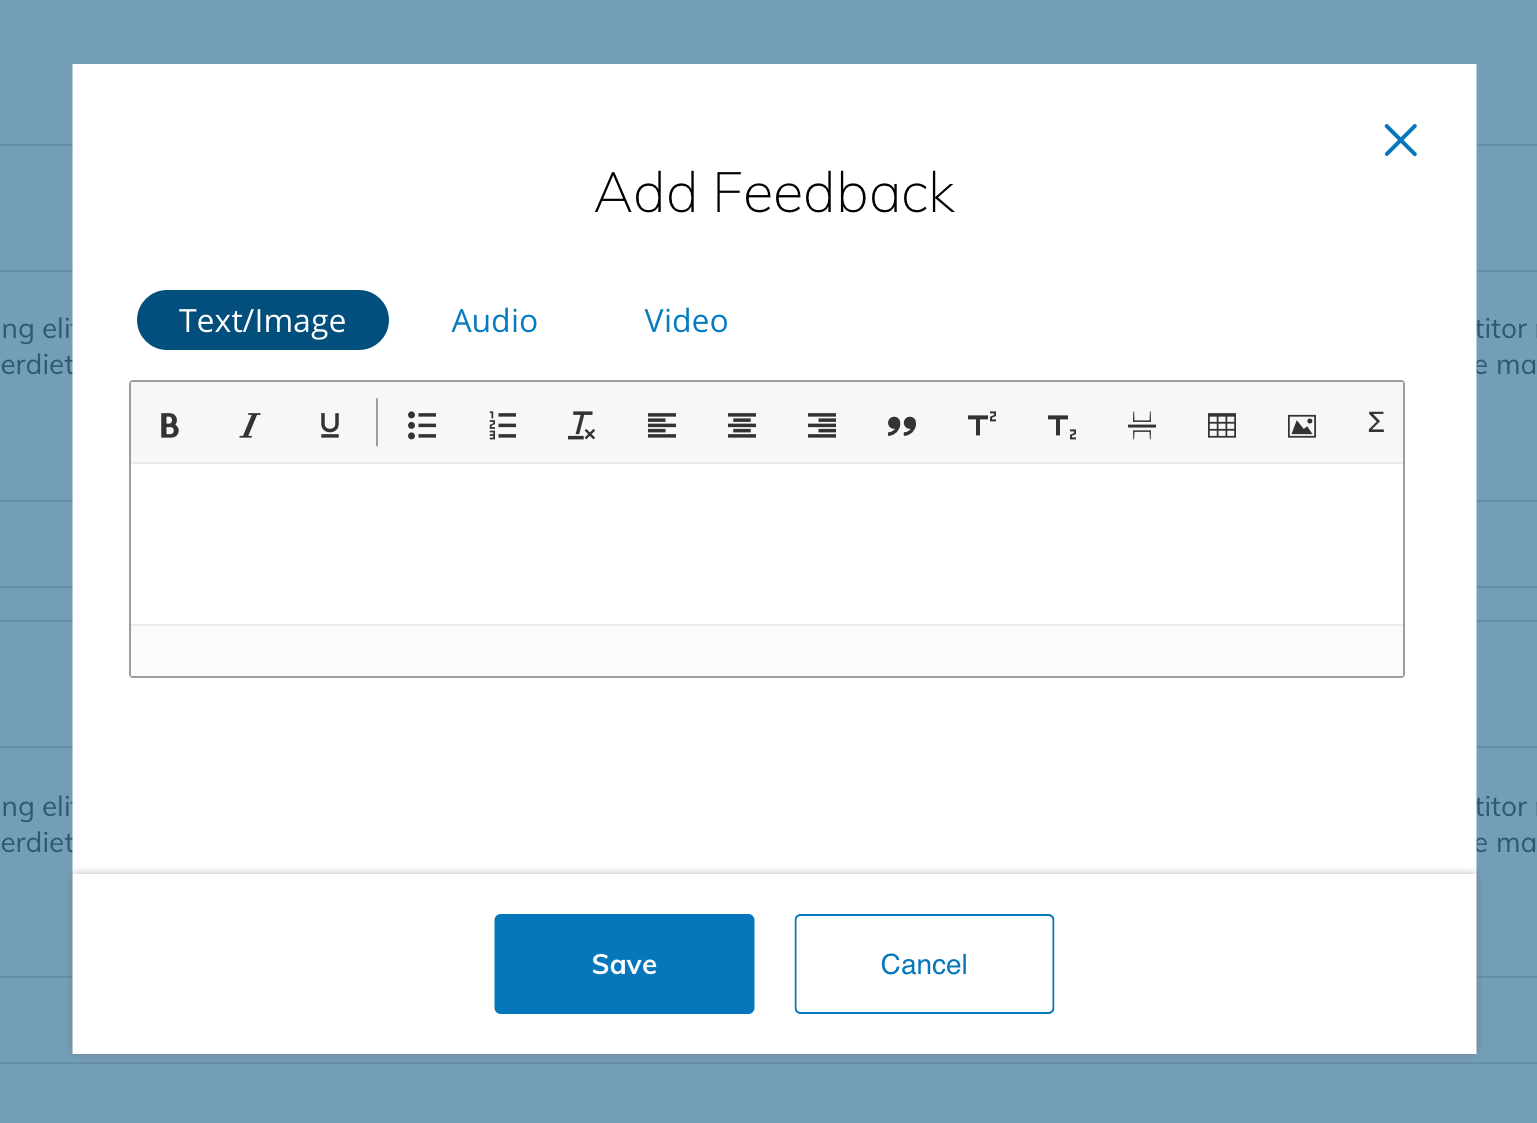This screenshot has height=1123, width=1537.
Task: Align text to the right
Action: 822,424
